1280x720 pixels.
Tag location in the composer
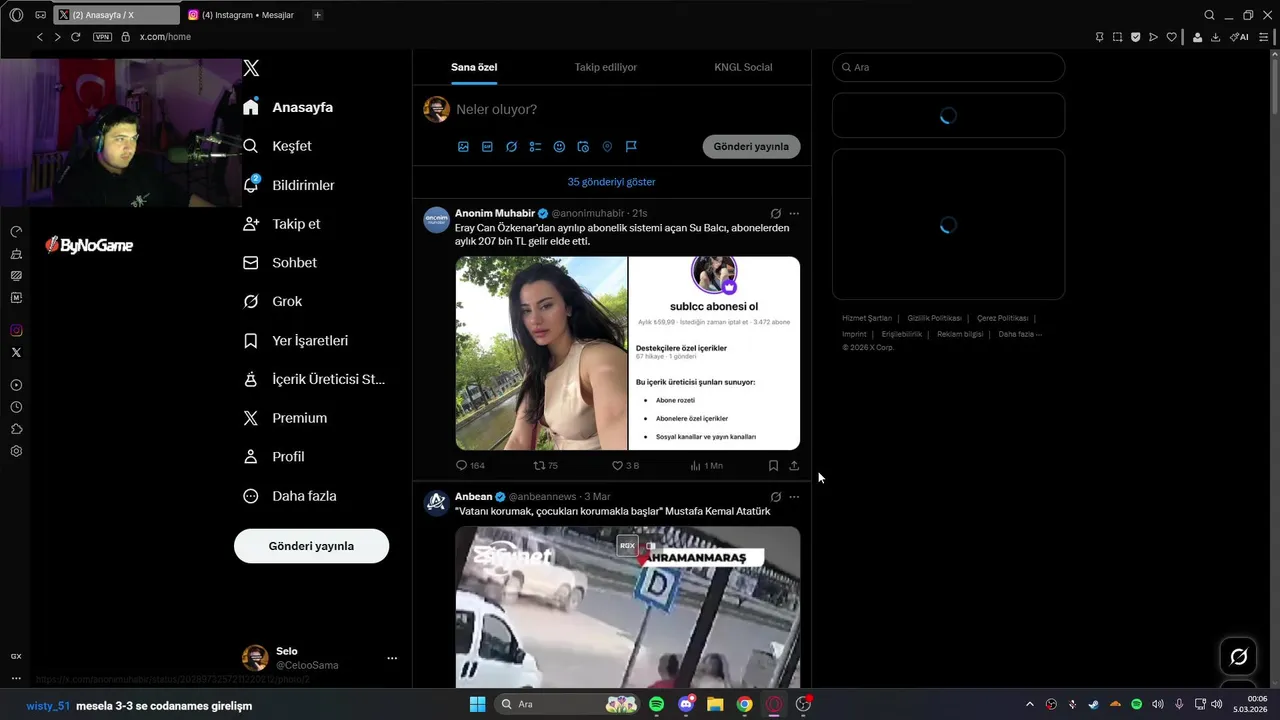pos(607,147)
